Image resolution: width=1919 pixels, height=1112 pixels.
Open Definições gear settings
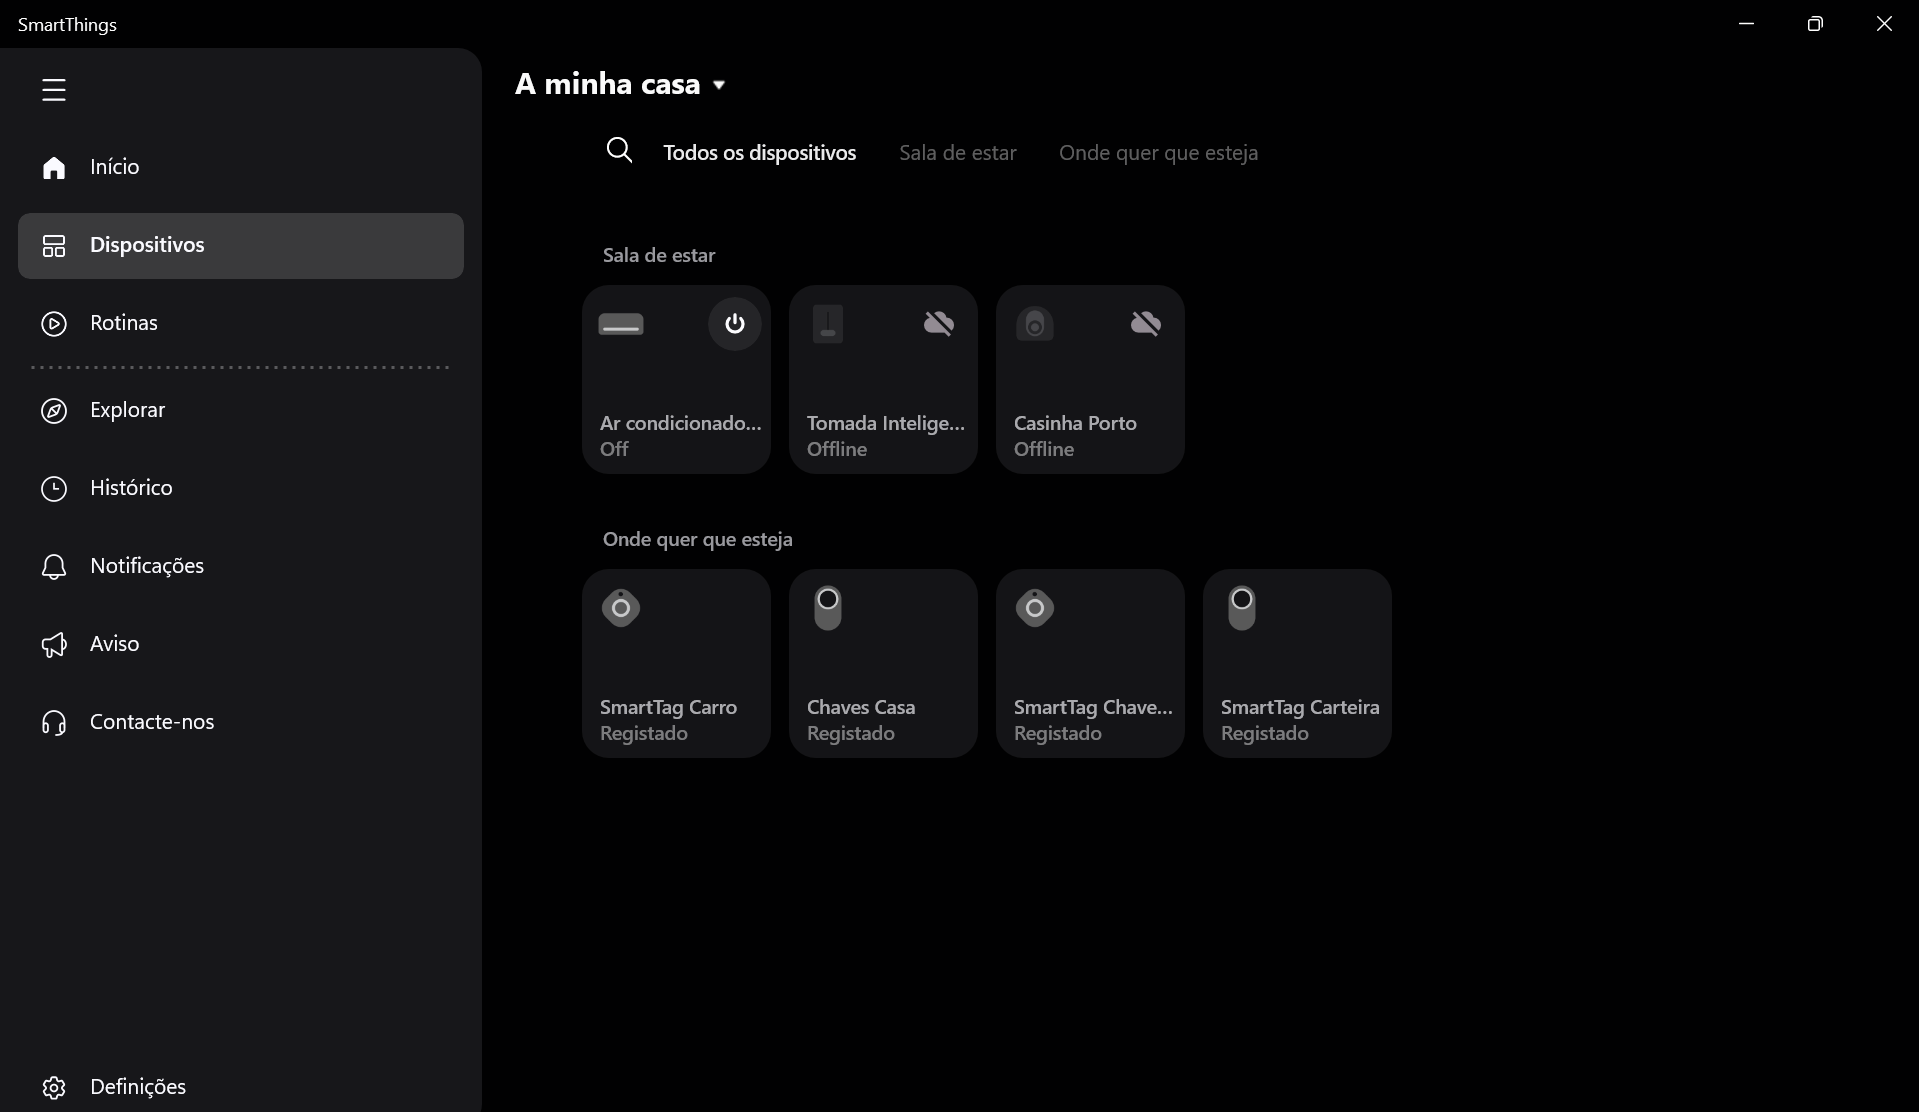[x=54, y=1087]
